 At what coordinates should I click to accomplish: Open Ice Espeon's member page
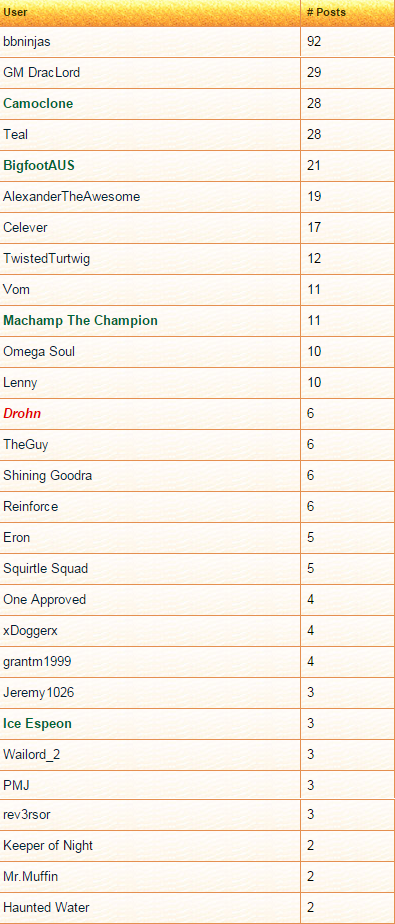tap(37, 724)
